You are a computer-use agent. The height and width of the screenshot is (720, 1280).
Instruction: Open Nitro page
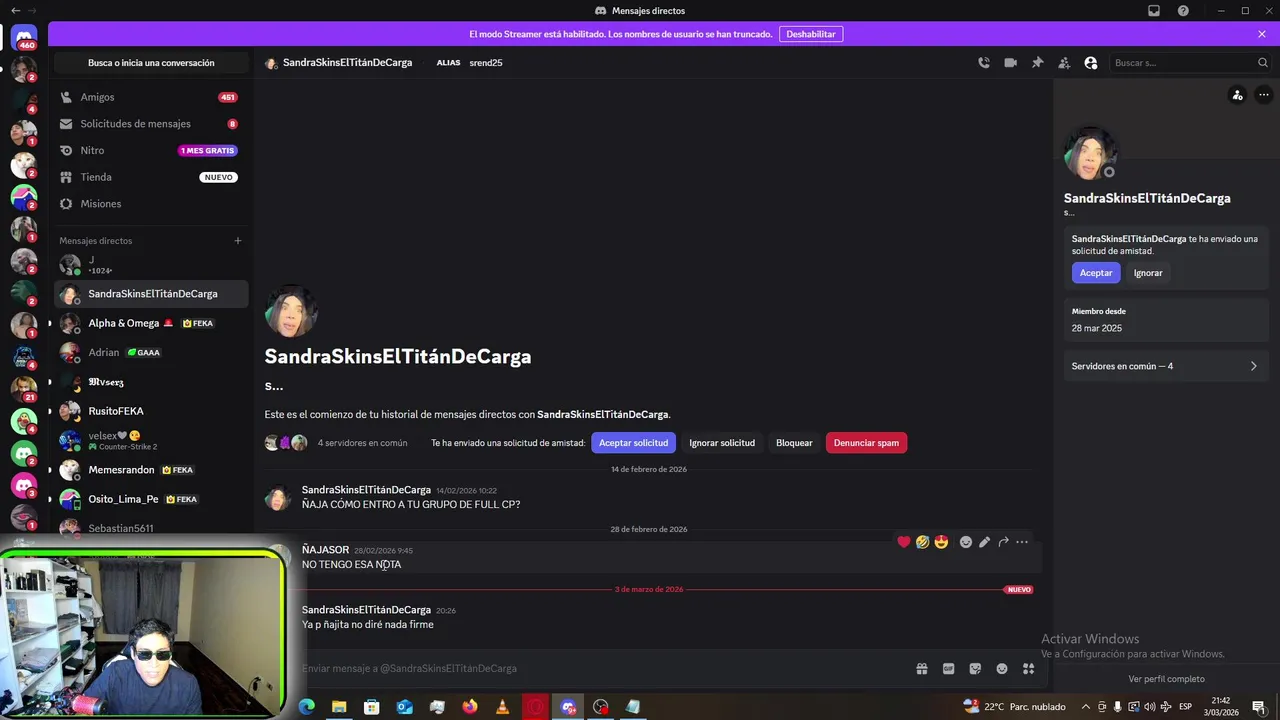(149, 150)
